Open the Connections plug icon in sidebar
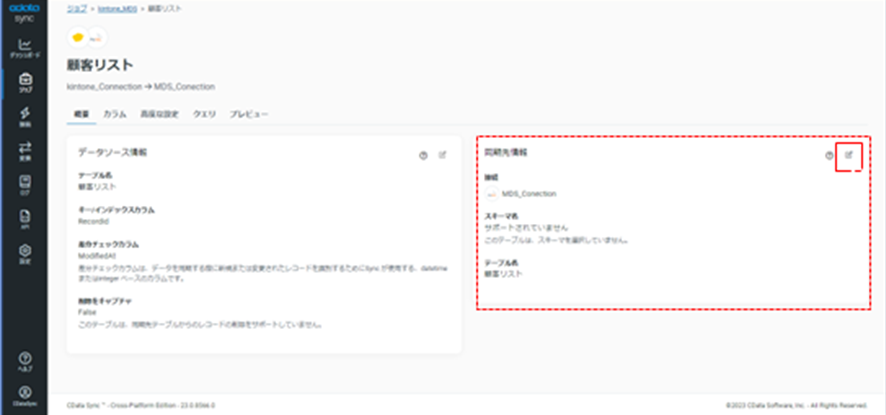Image resolution: width=886 pixels, height=415 pixels. [x=25, y=113]
